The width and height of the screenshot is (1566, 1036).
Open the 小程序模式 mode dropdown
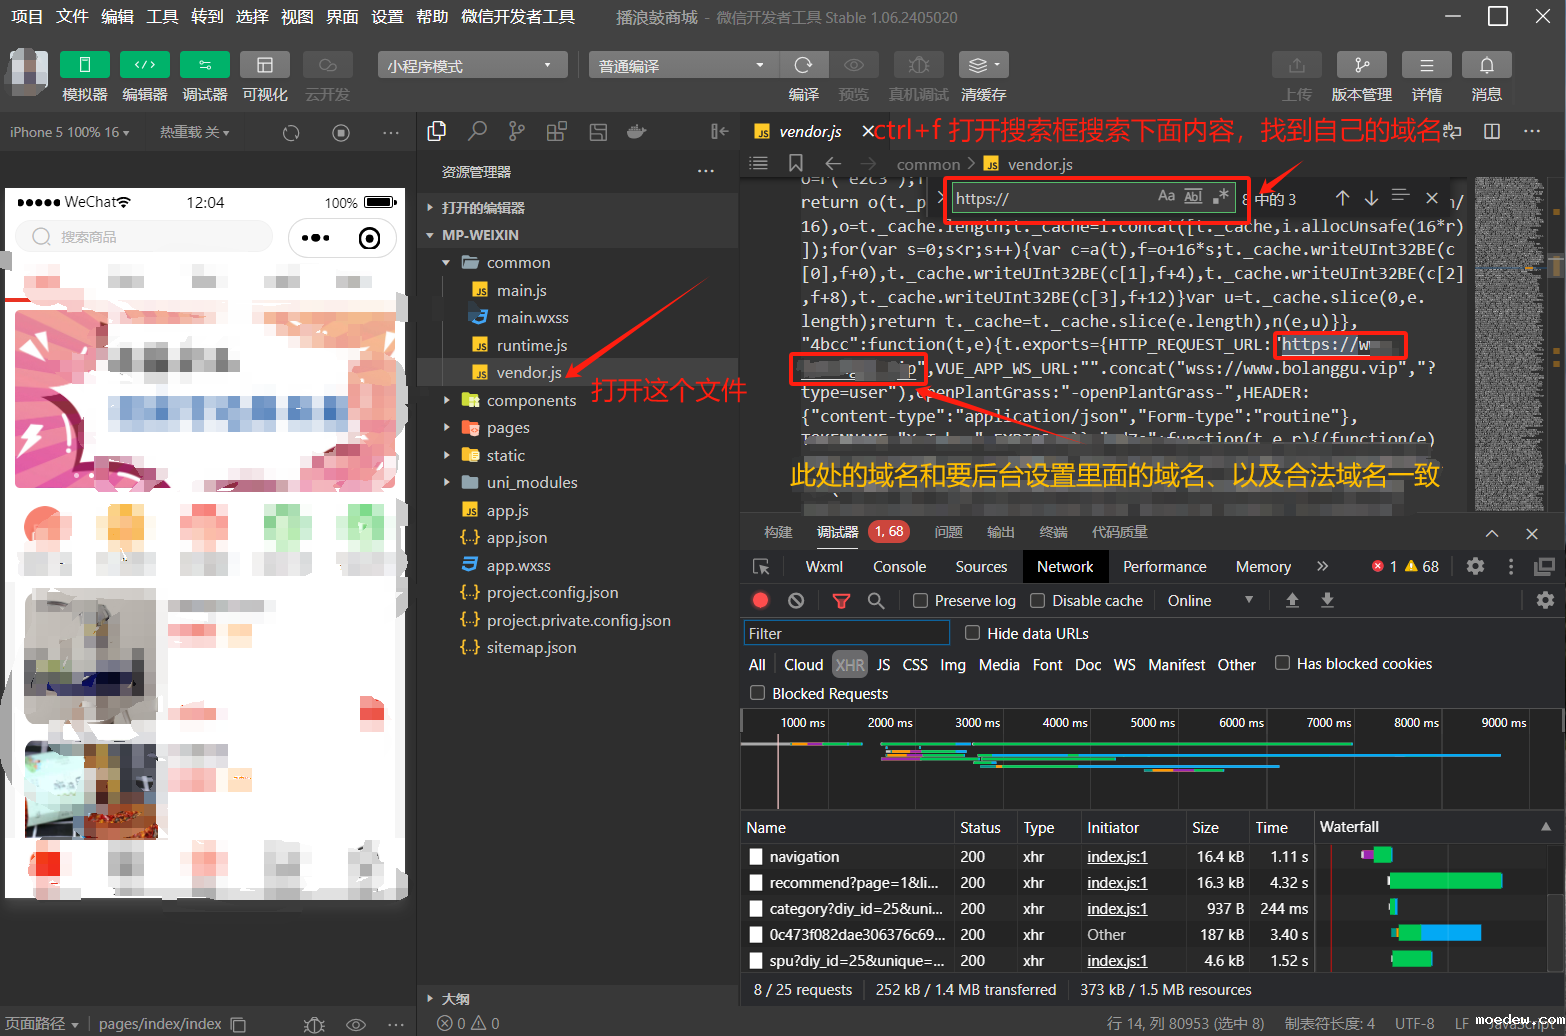coord(472,65)
